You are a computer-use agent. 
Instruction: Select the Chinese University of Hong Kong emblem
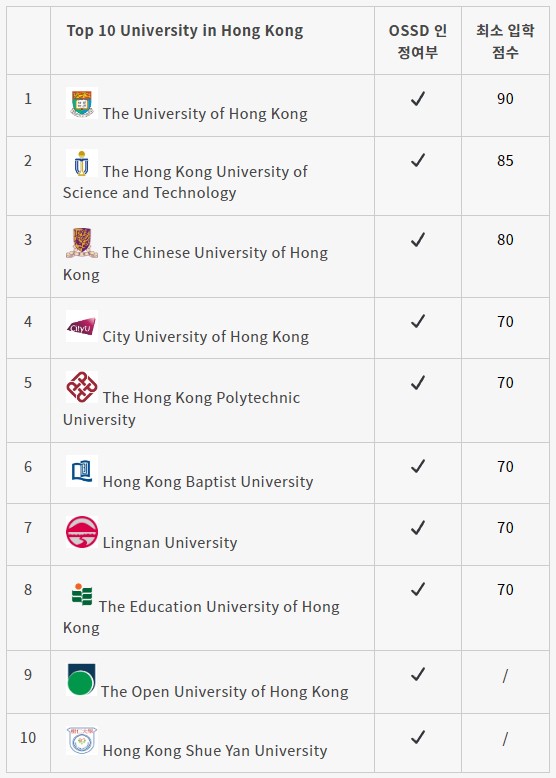82,243
